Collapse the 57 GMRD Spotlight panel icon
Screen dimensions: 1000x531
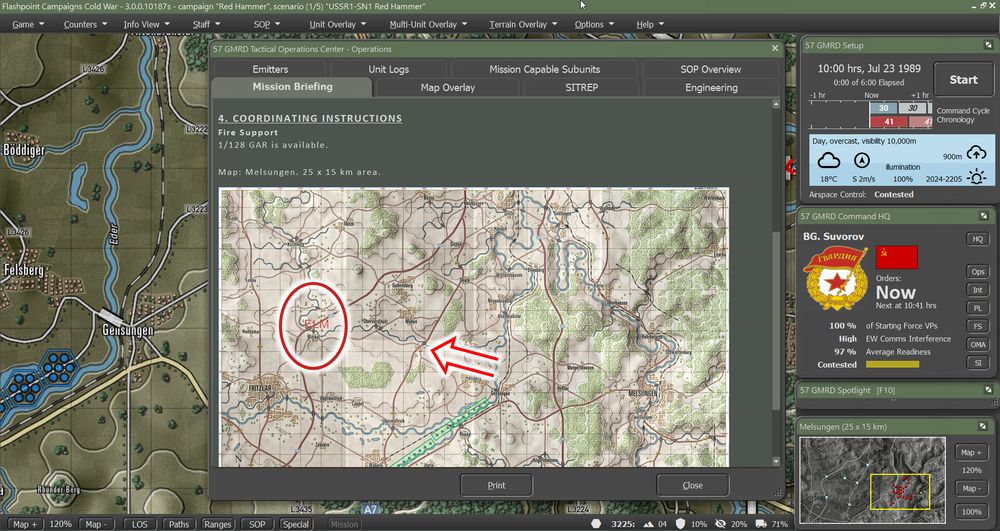[x=987, y=389]
